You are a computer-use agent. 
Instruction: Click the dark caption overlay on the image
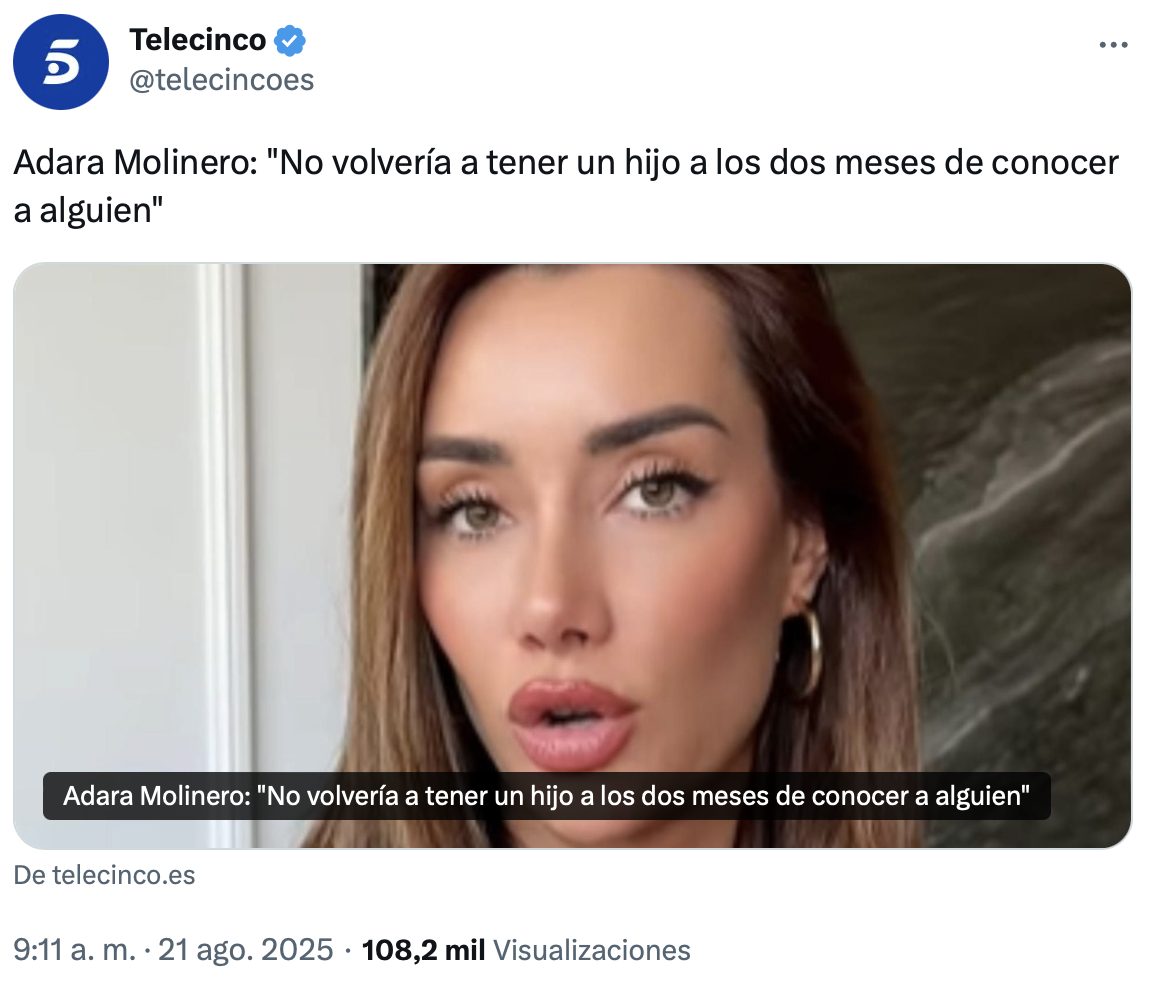[546, 796]
